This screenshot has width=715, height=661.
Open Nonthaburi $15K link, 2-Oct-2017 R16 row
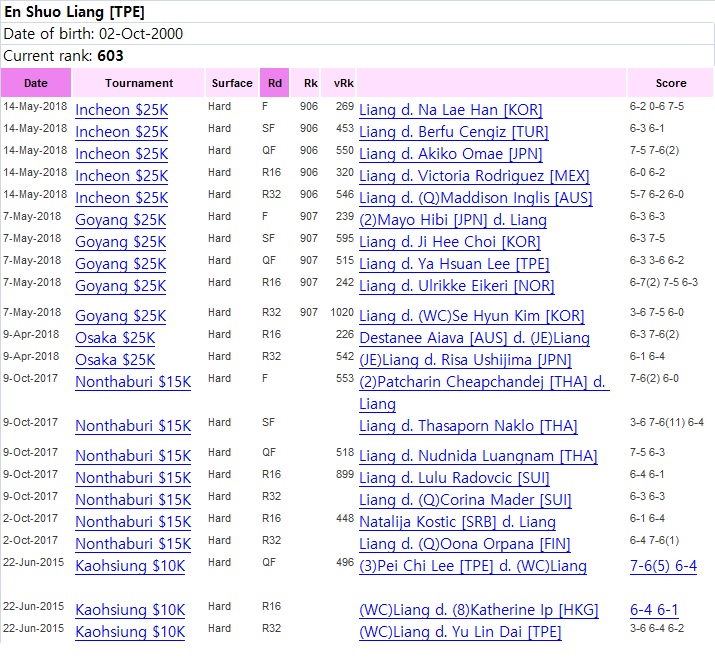tap(133, 522)
